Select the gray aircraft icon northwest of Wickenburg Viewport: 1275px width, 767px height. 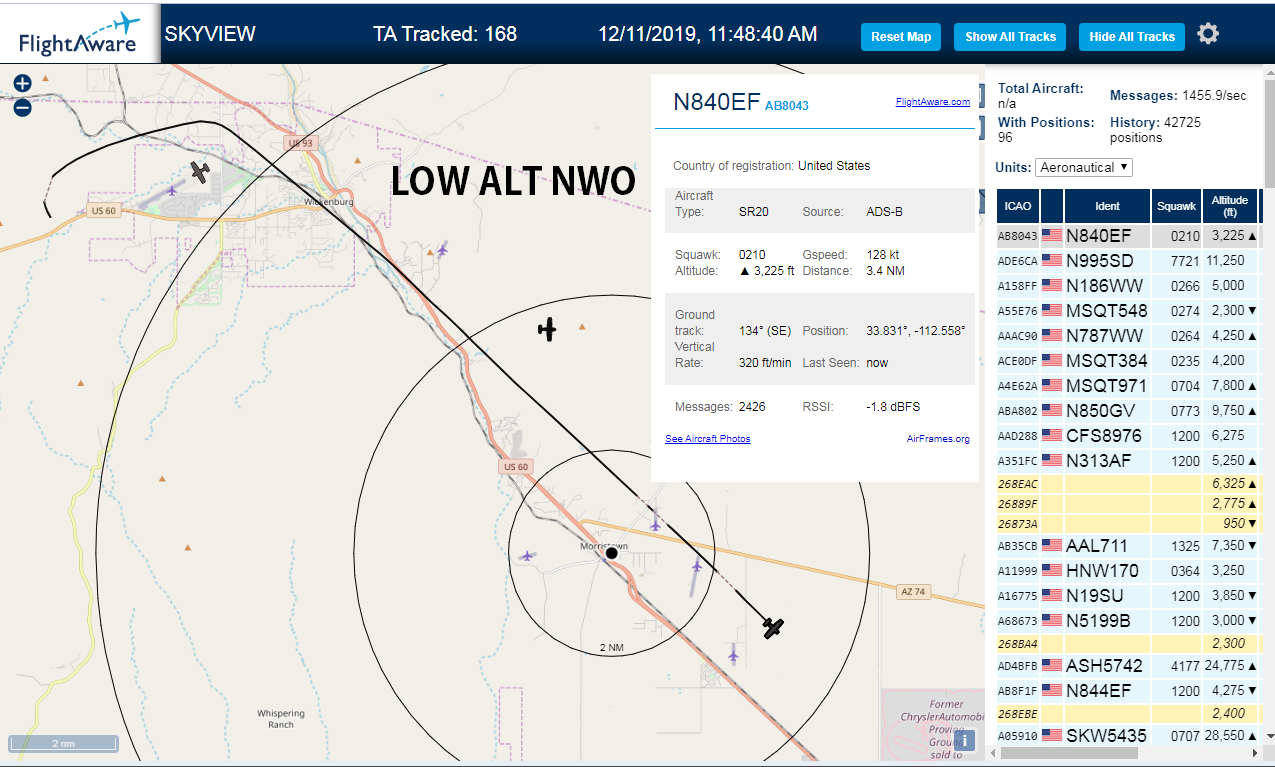[x=201, y=172]
